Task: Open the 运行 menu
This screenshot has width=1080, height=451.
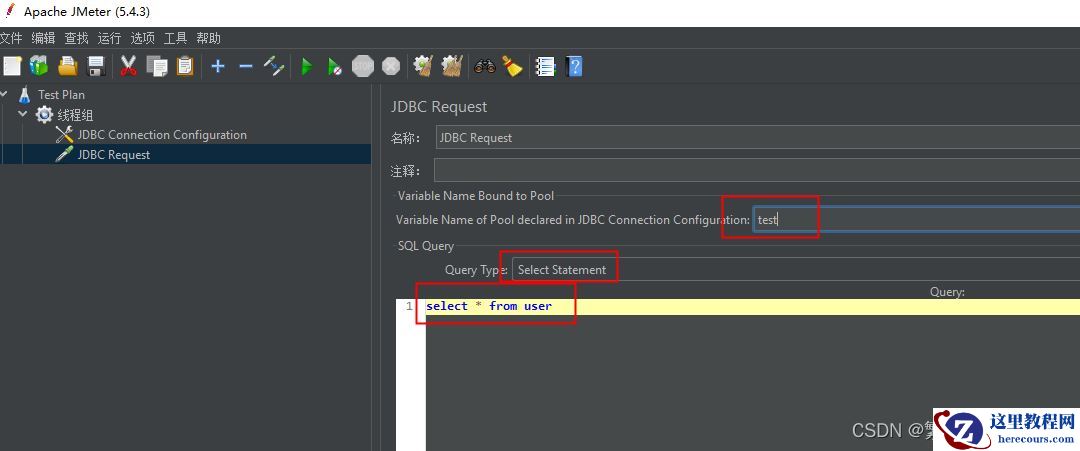Action: click(x=109, y=38)
